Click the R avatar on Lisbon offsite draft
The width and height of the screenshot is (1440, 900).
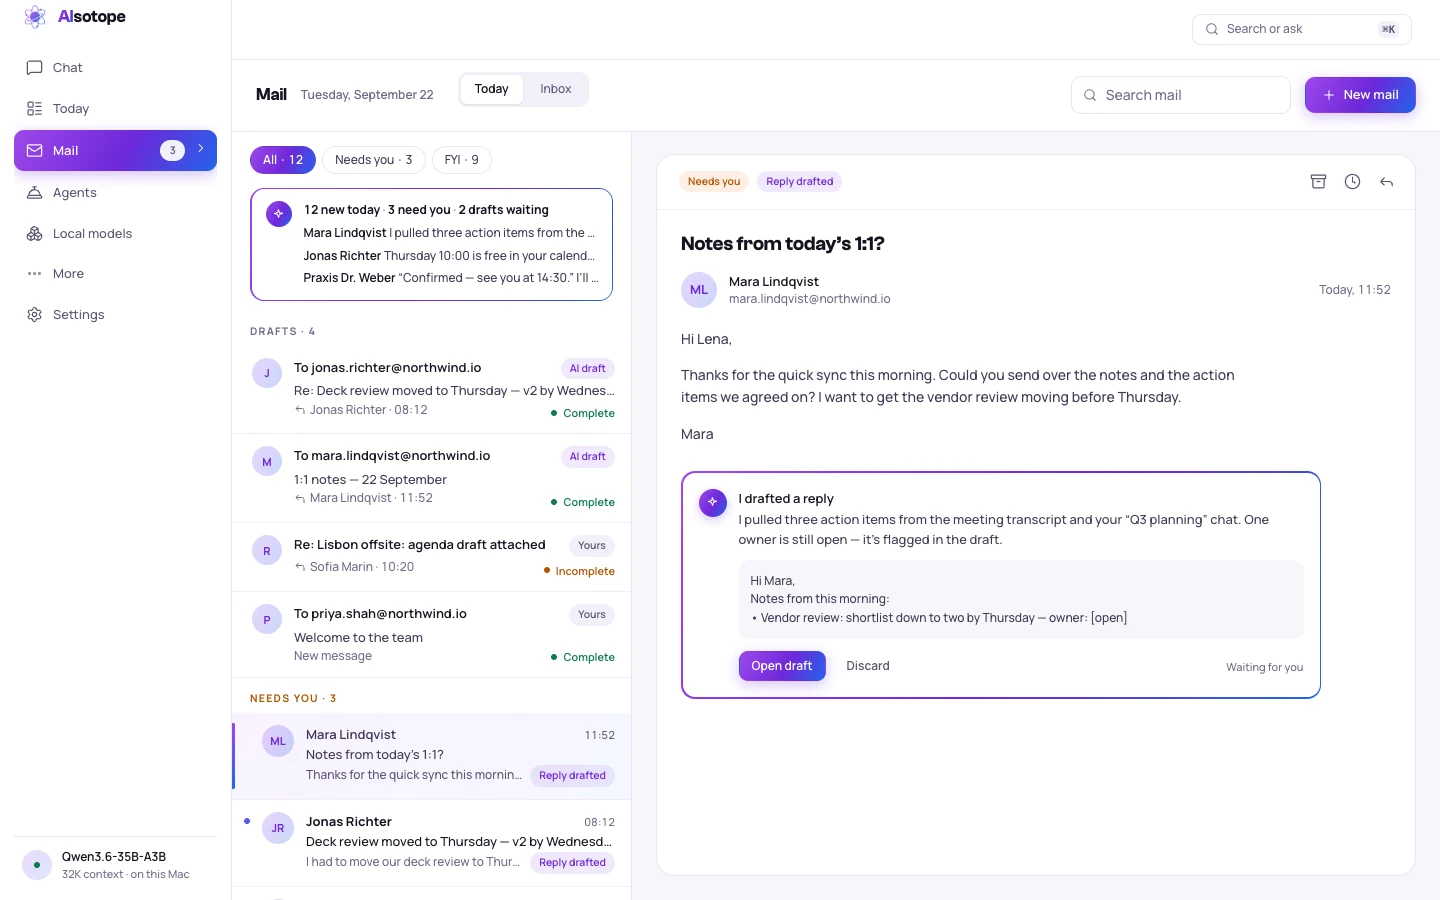click(267, 551)
